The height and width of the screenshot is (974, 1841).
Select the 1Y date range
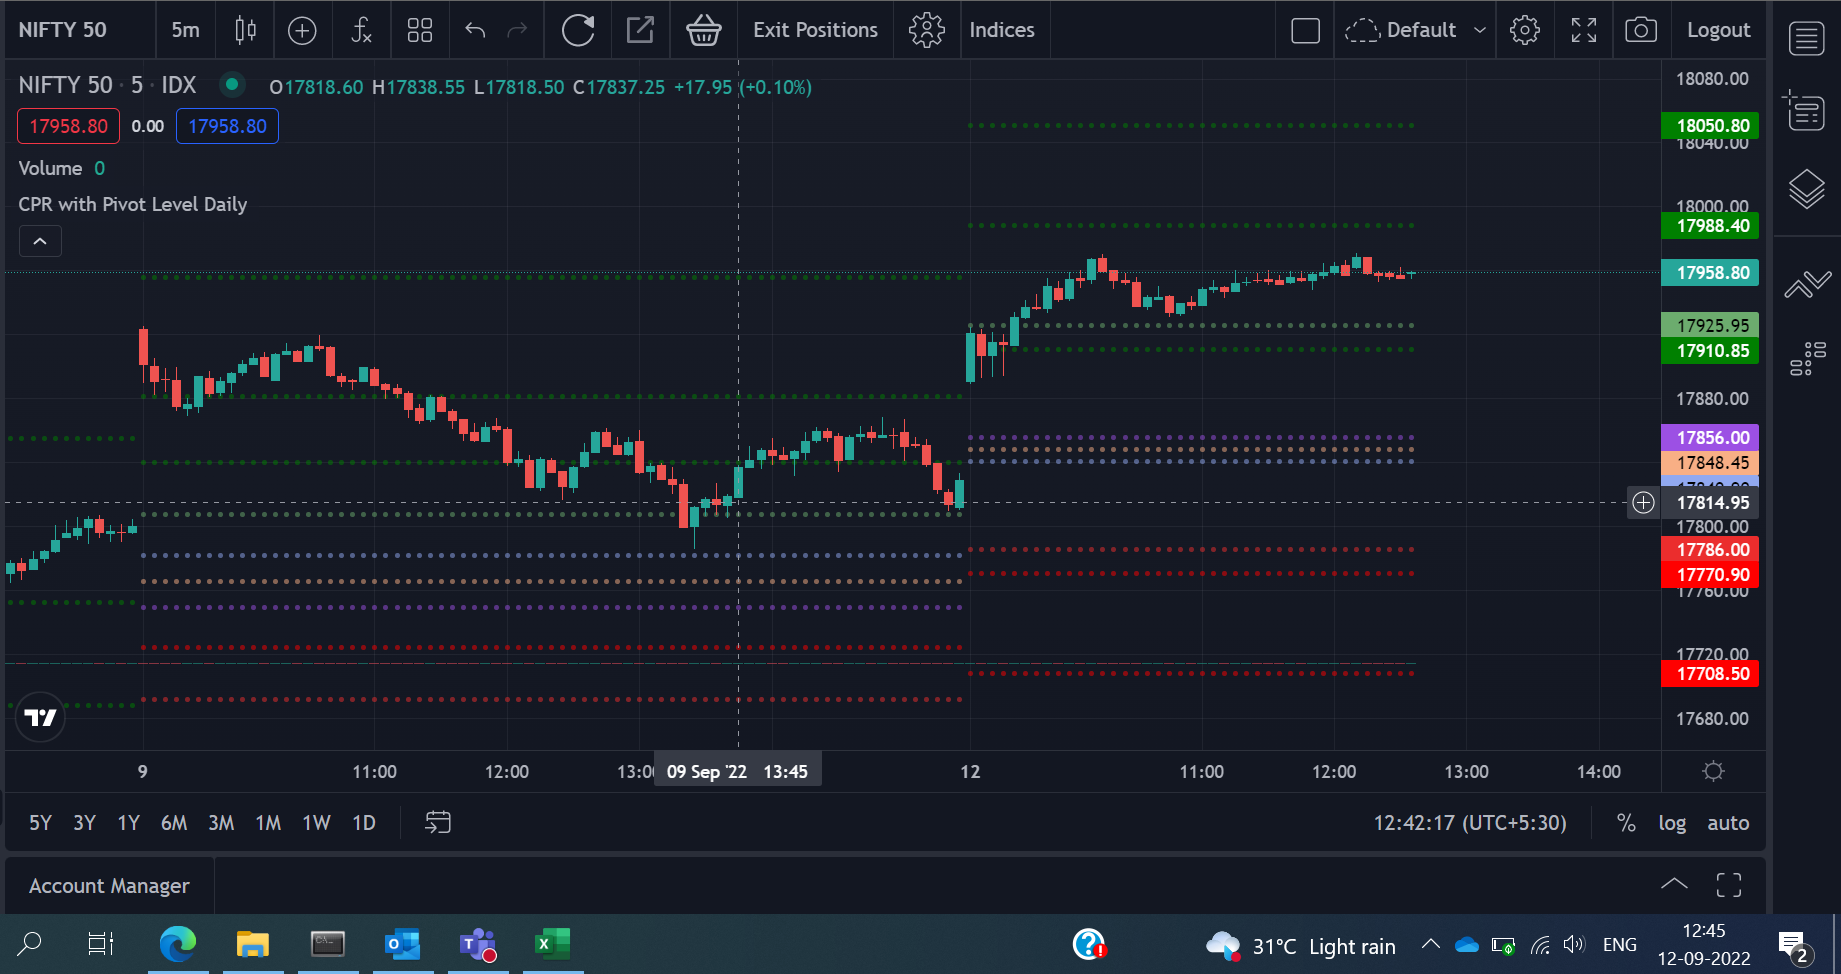click(128, 823)
